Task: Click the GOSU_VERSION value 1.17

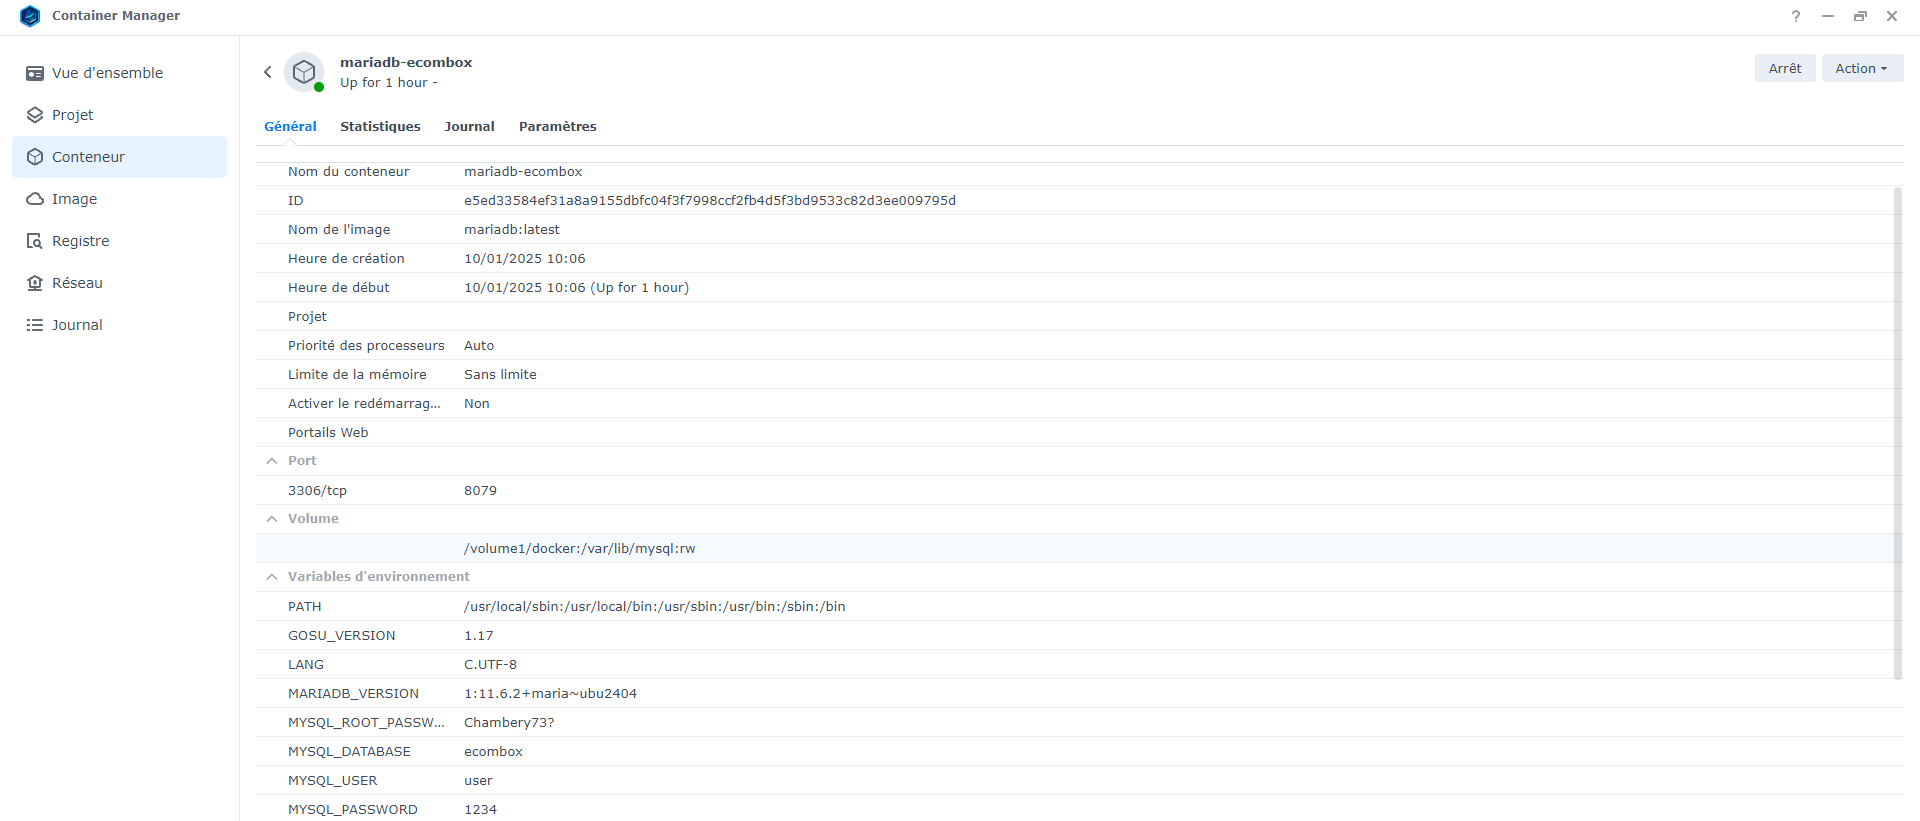Action: click(x=479, y=636)
